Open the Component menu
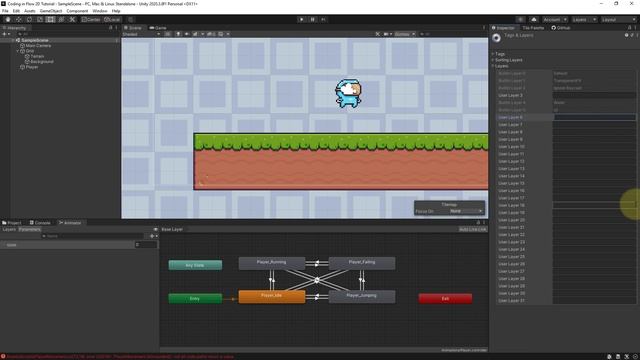Image resolution: width=640 pixels, height=360 pixels. (x=77, y=11)
